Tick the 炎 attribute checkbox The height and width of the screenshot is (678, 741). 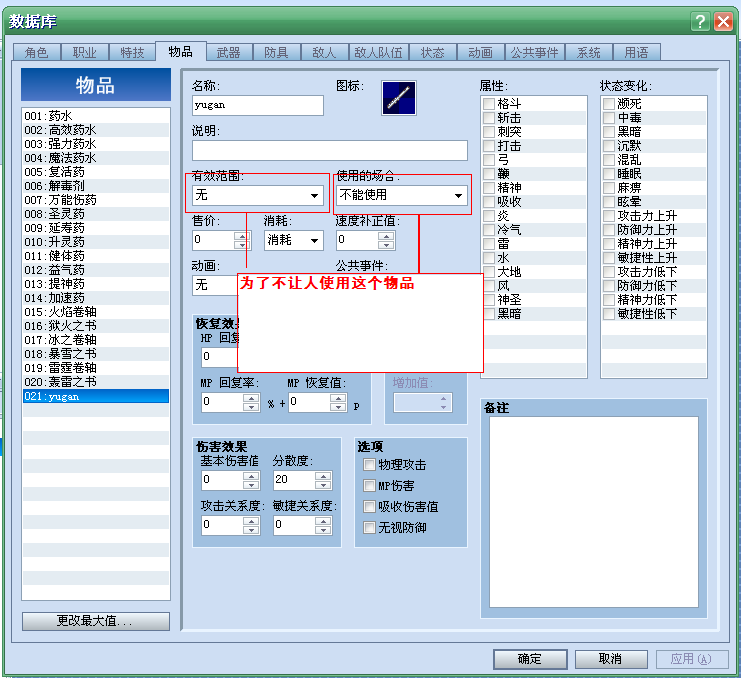[489, 216]
